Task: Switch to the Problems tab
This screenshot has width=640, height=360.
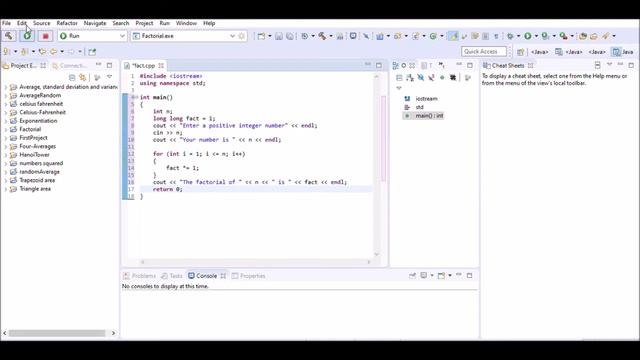Action: (140, 276)
